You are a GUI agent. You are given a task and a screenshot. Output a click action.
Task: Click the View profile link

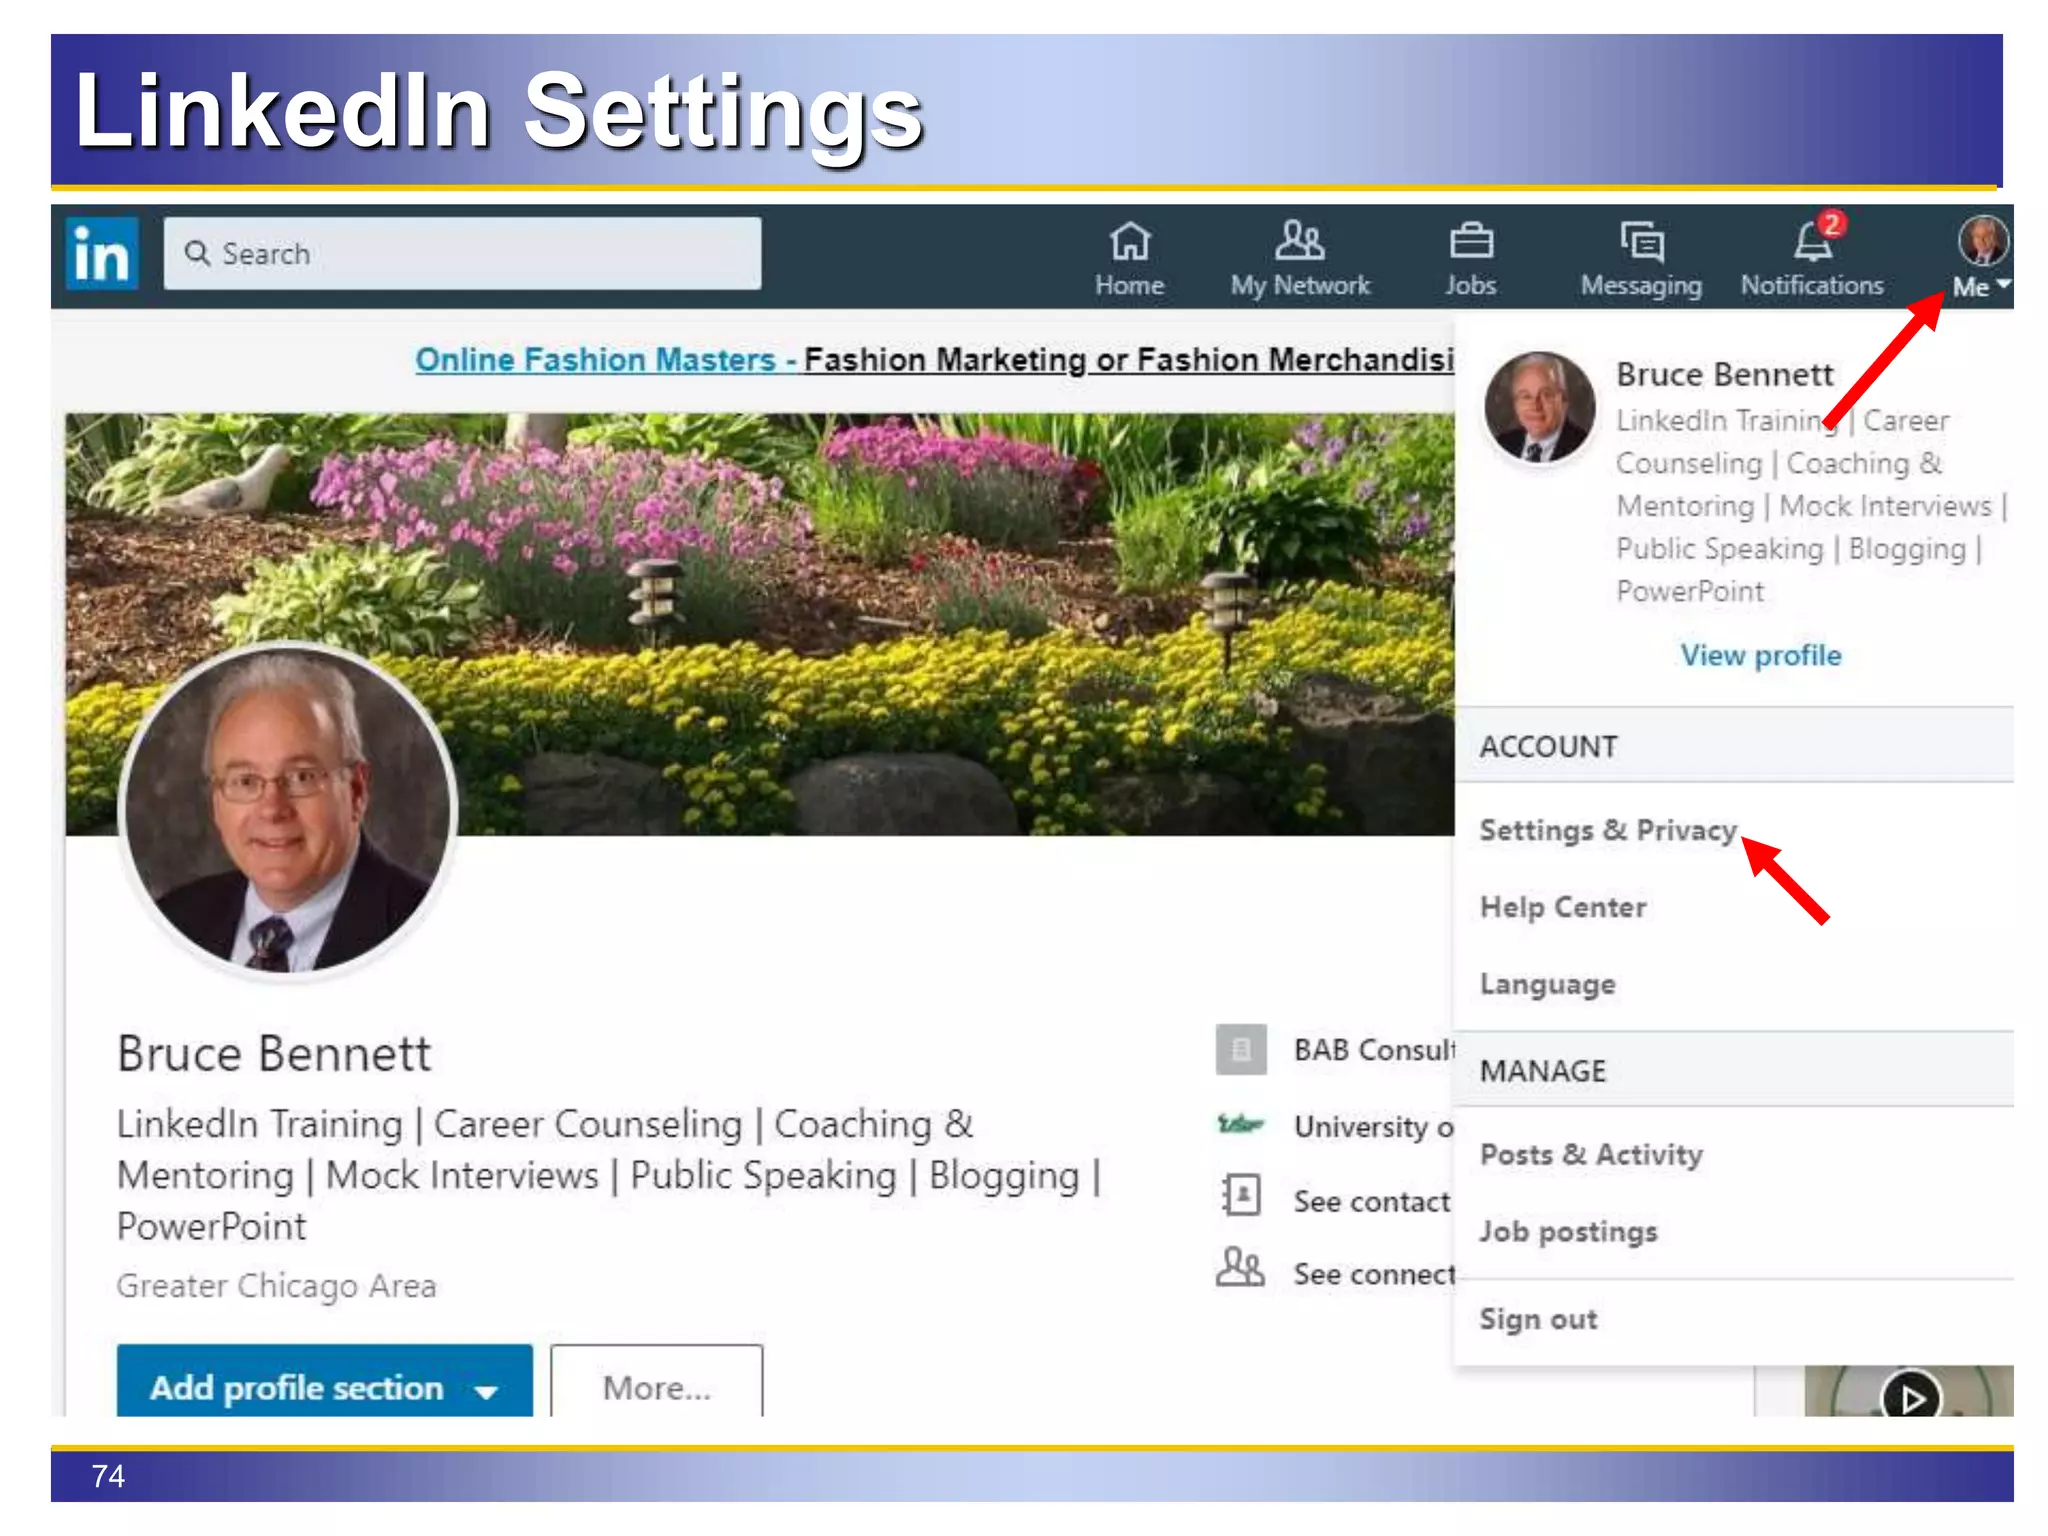pos(1760,655)
